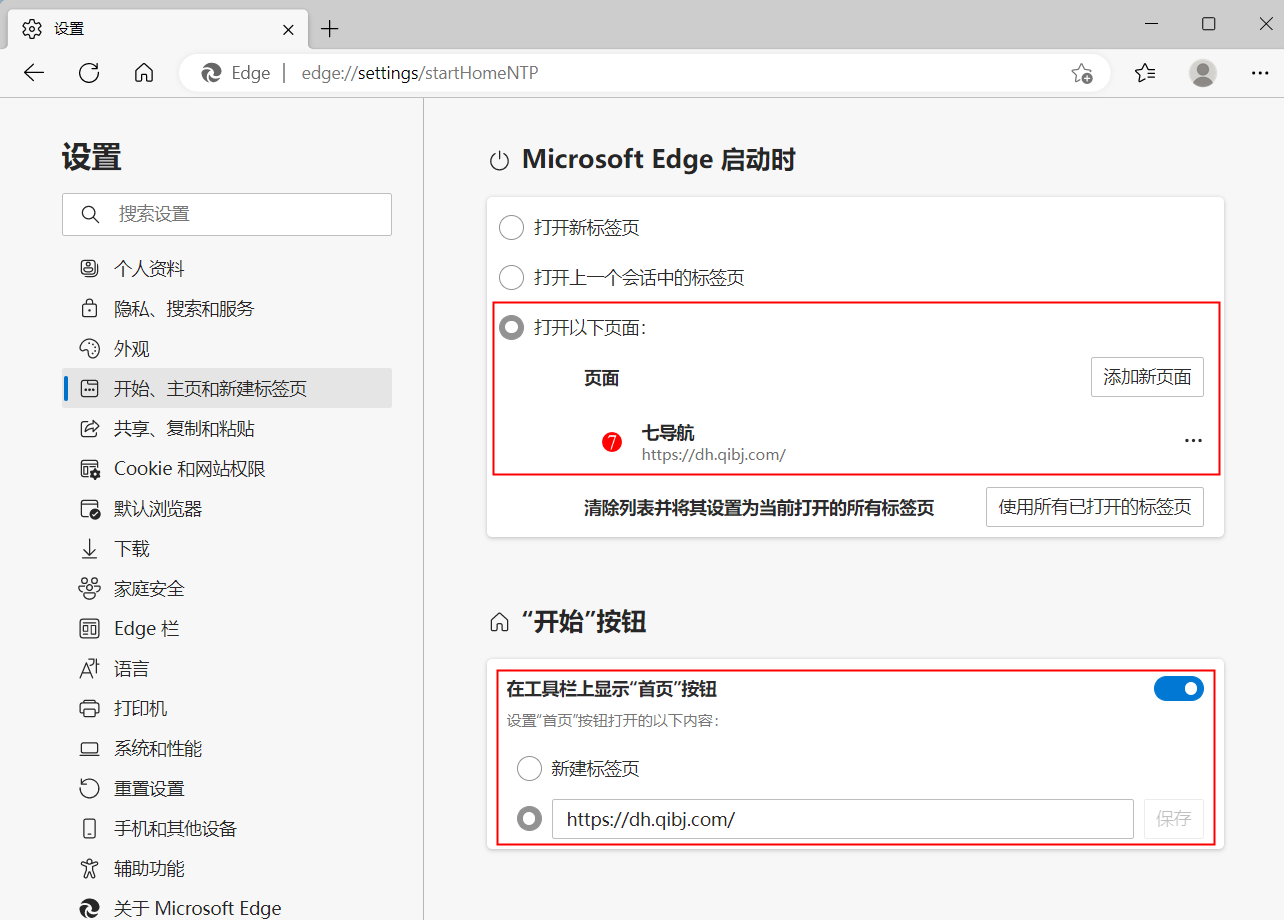The width and height of the screenshot is (1284, 920).
Task: Click the search magnifier in 搜索设置
Action: (x=90, y=214)
